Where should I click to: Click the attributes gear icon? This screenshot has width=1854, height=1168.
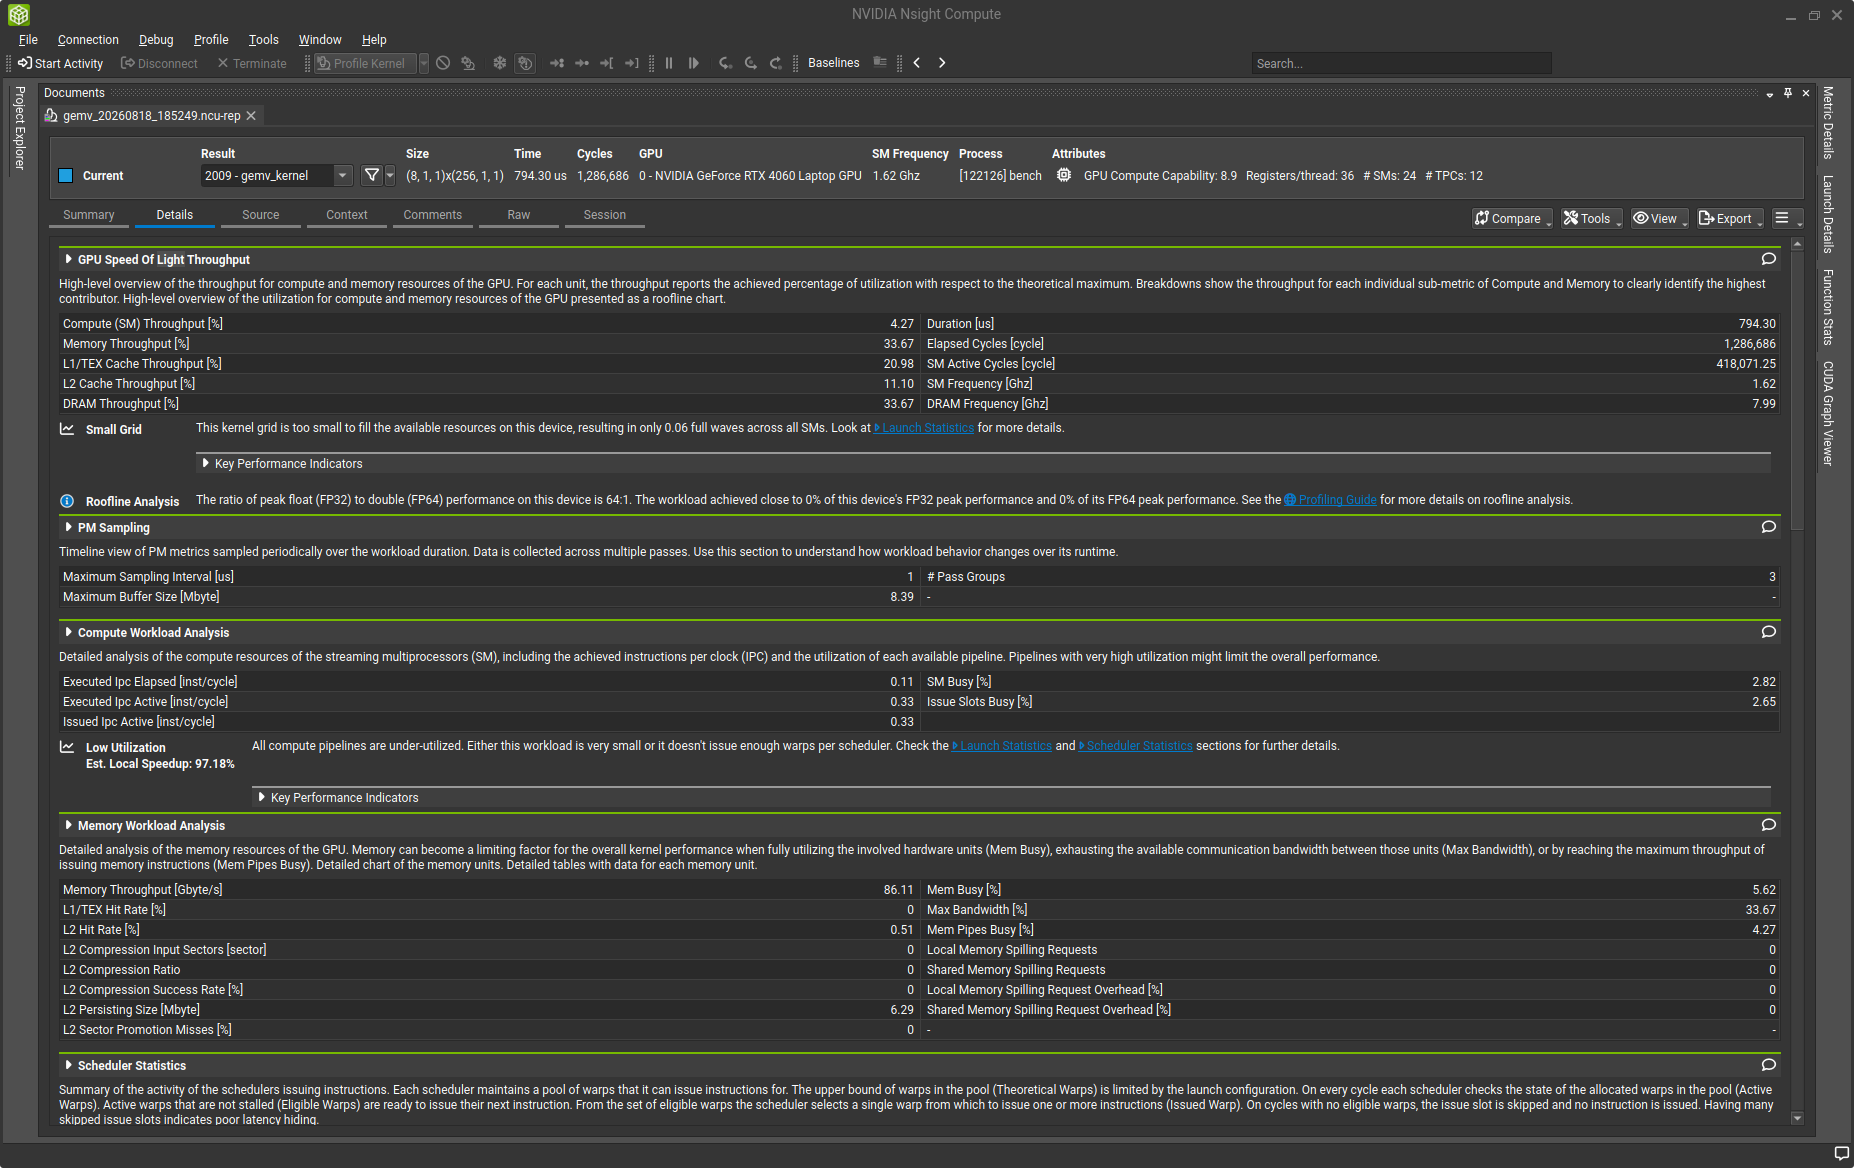tap(1064, 175)
